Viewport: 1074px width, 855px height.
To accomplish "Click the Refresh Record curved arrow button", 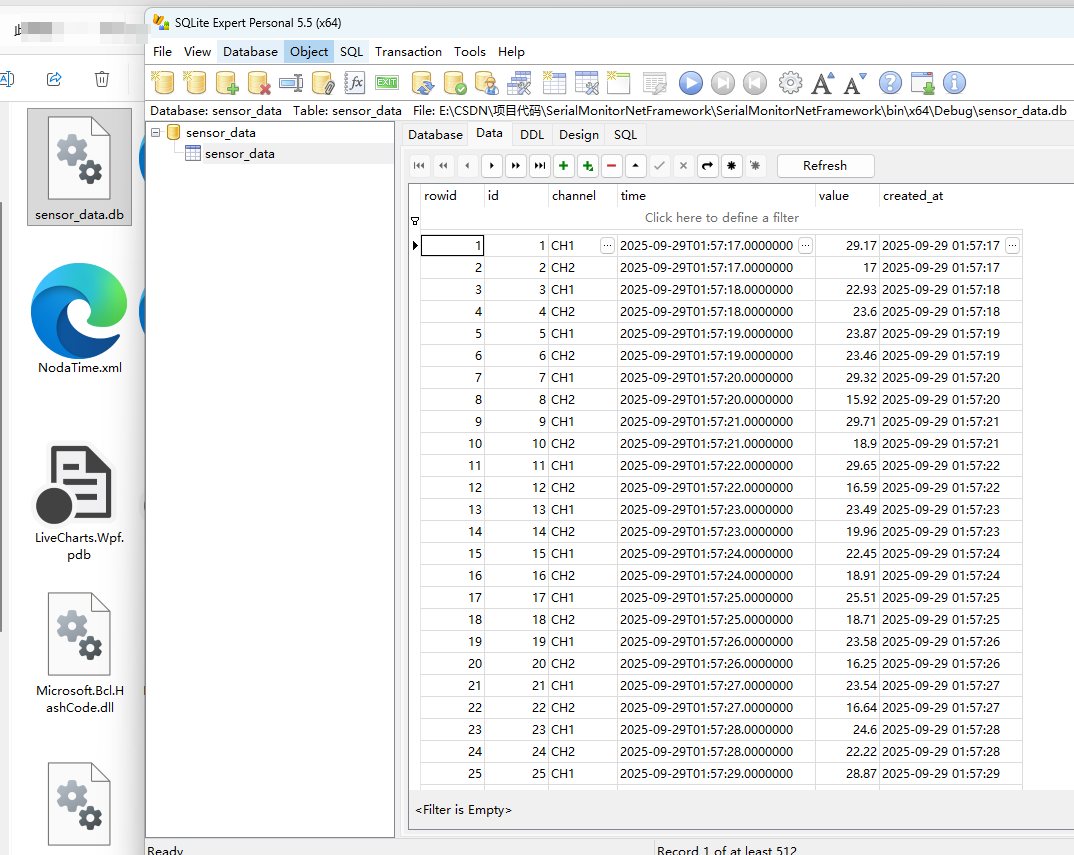I will tap(708, 166).
